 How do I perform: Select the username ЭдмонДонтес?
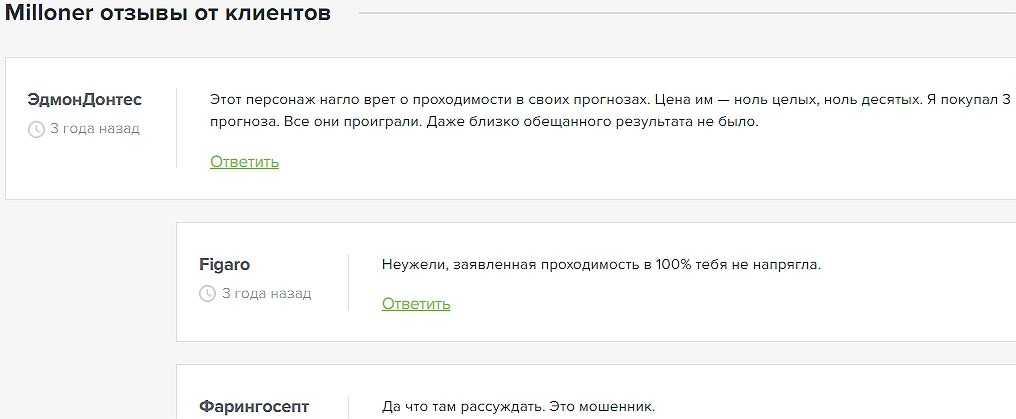[x=85, y=100]
